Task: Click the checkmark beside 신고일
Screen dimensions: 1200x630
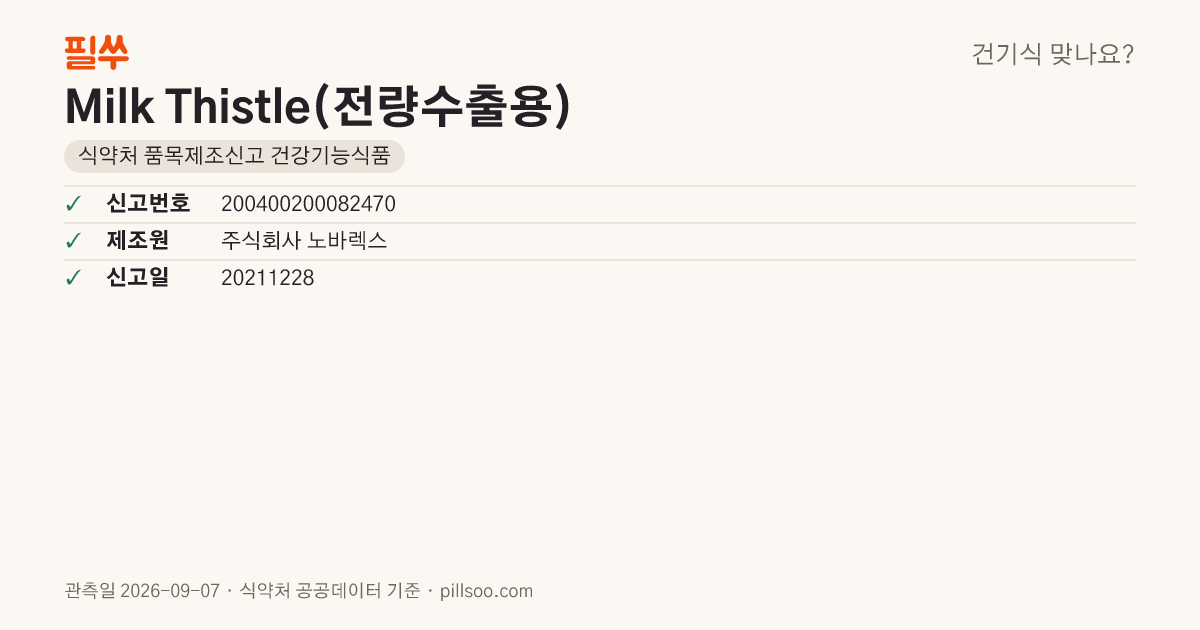Action: coord(73,278)
